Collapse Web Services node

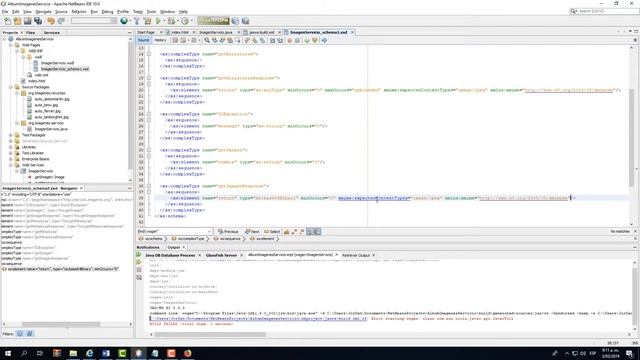coord(11,165)
